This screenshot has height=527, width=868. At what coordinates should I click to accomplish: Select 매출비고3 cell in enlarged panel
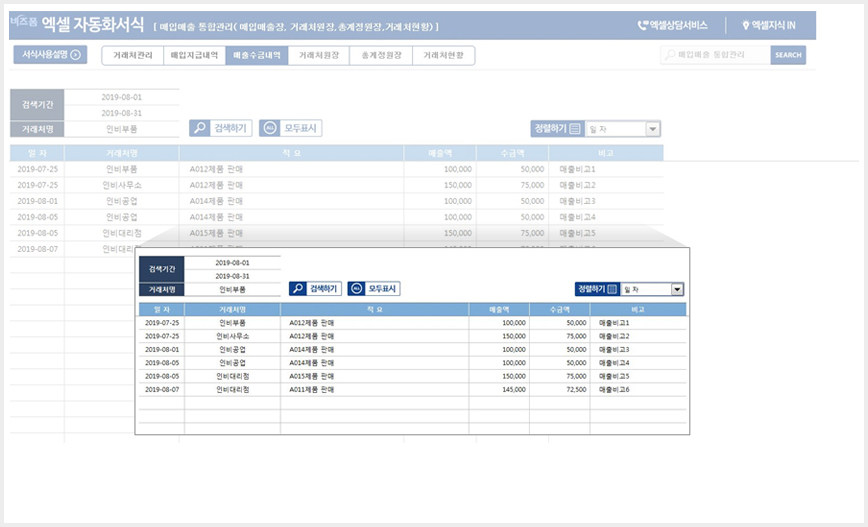coord(638,349)
